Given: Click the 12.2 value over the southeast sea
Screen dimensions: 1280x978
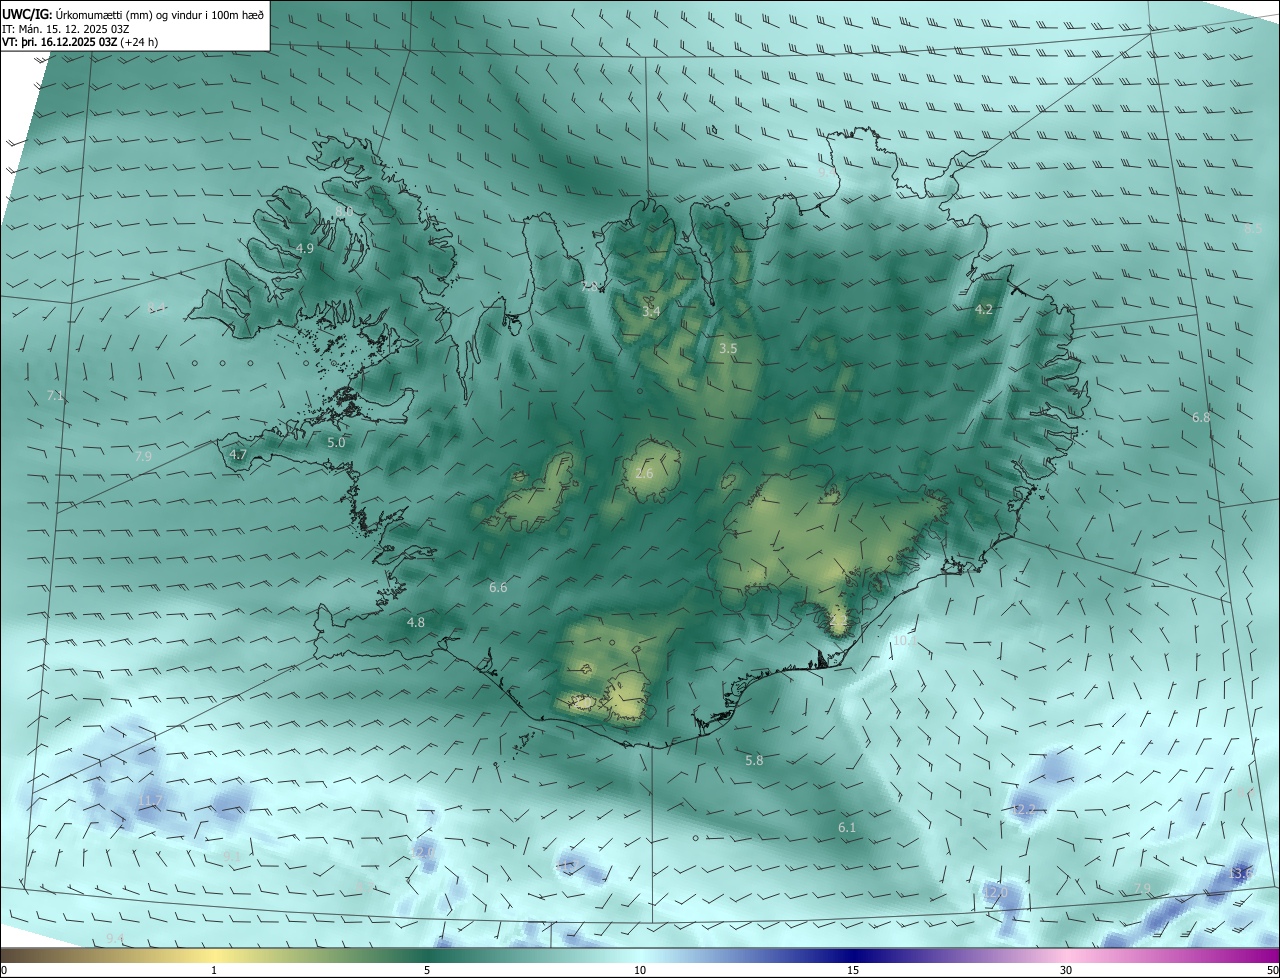Looking at the screenshot, I should [1024, 809].
